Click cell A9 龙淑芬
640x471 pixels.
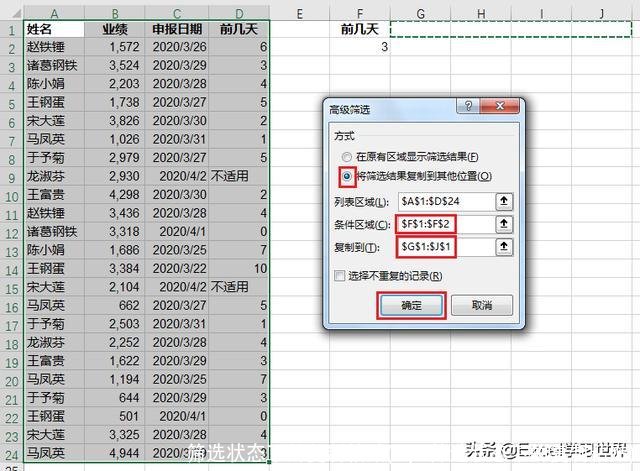[x=54, y=176]
